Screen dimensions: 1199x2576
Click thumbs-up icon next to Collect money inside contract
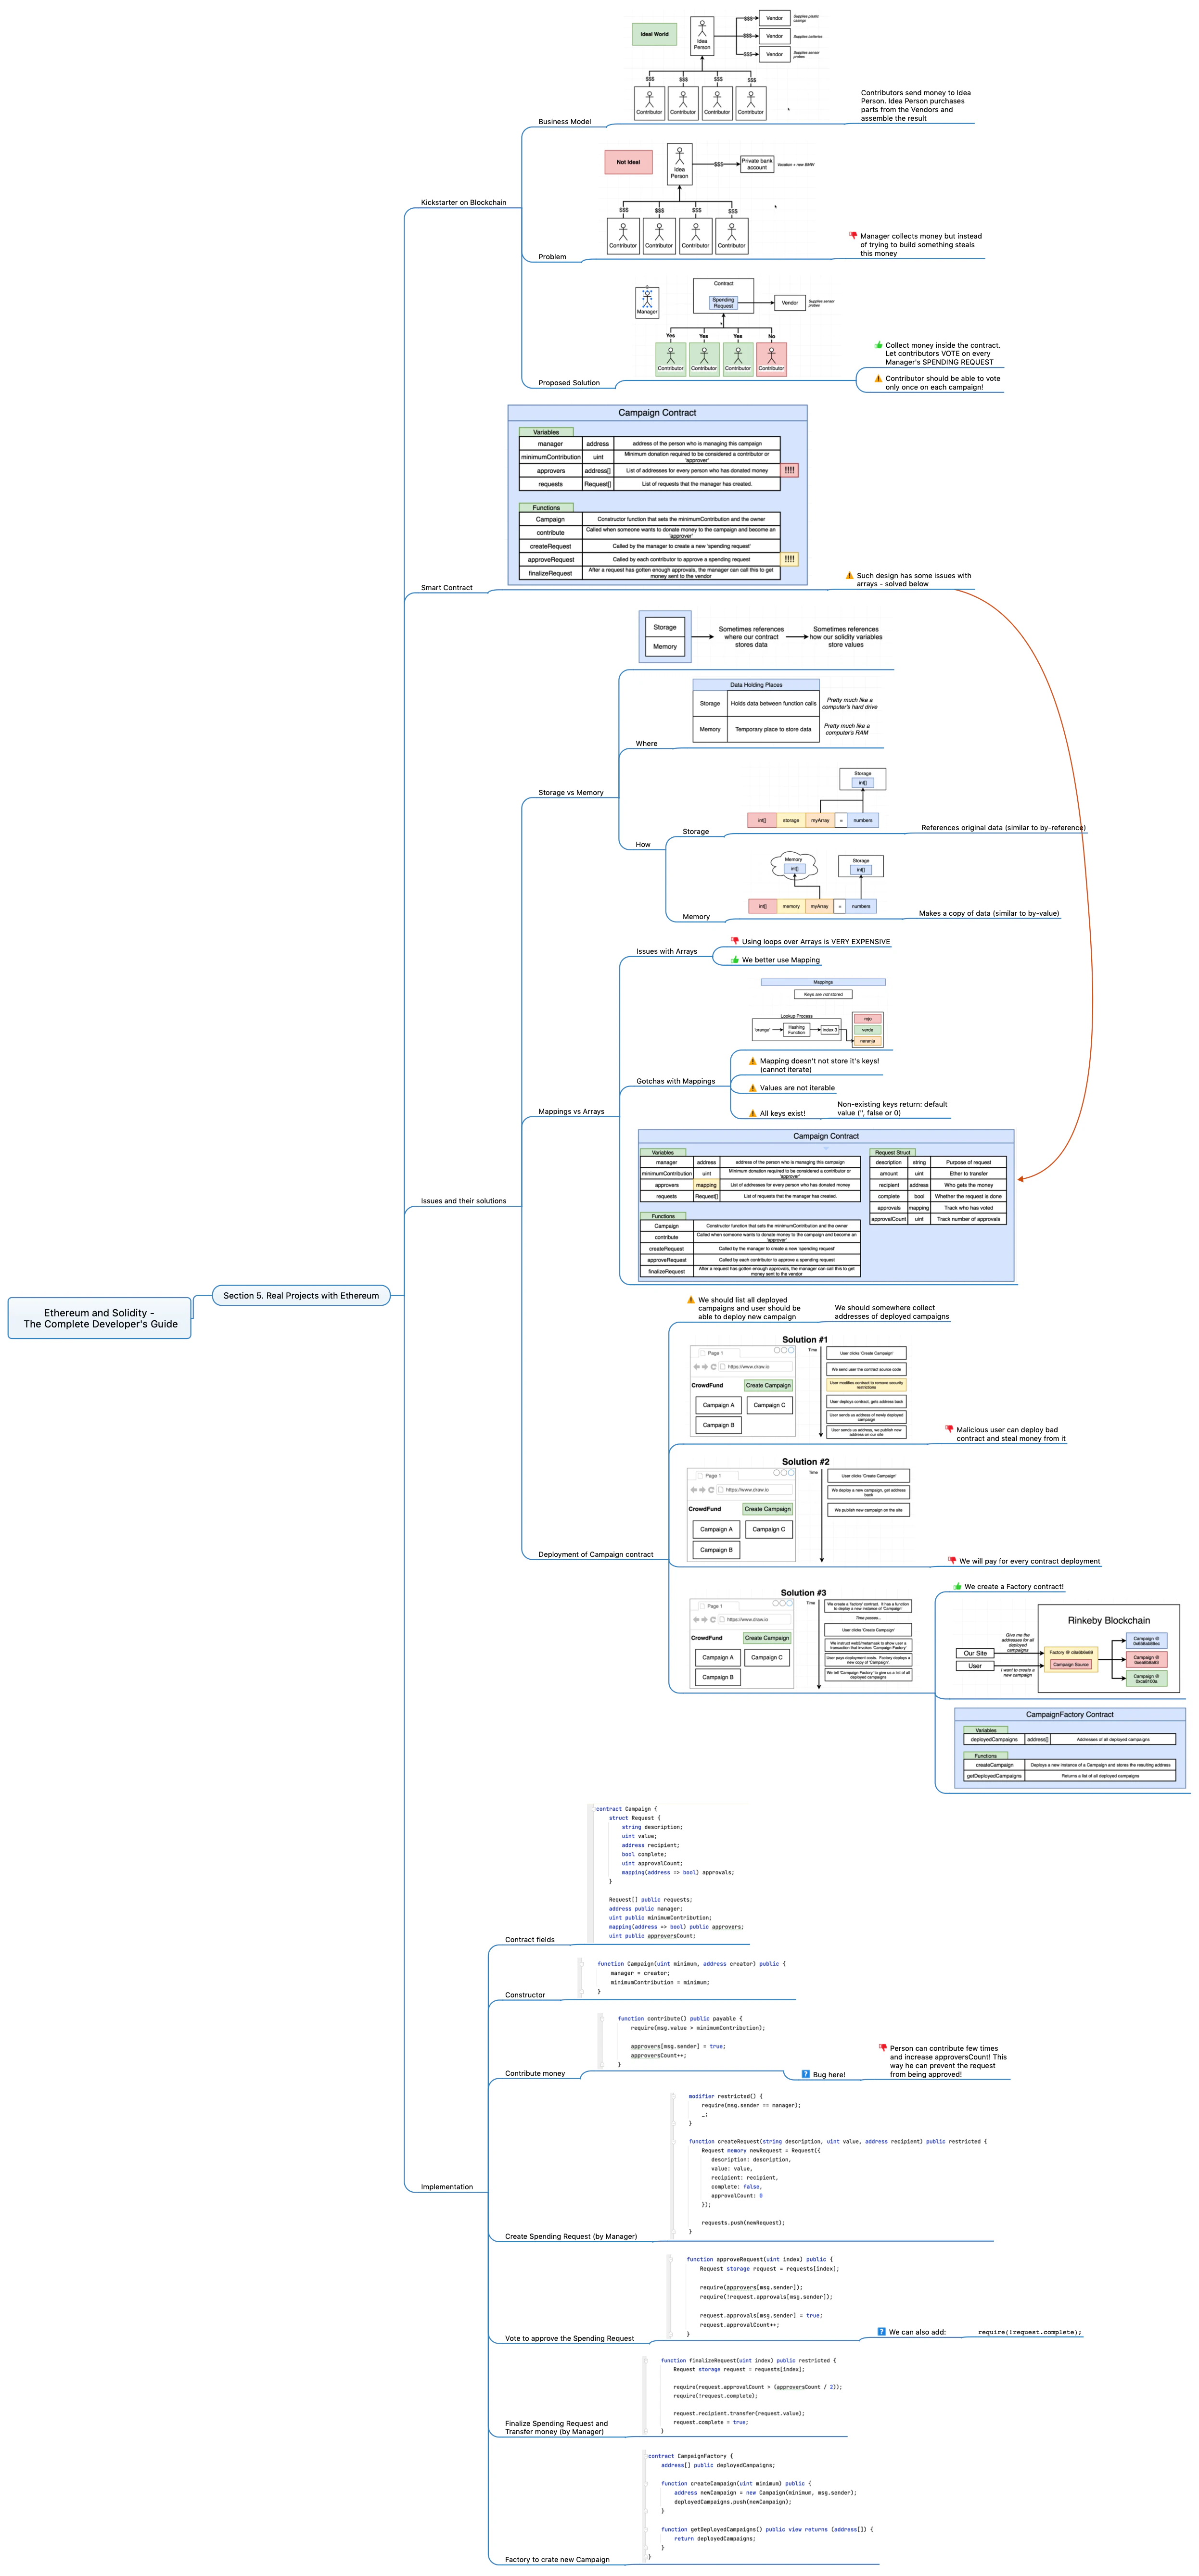878,345
